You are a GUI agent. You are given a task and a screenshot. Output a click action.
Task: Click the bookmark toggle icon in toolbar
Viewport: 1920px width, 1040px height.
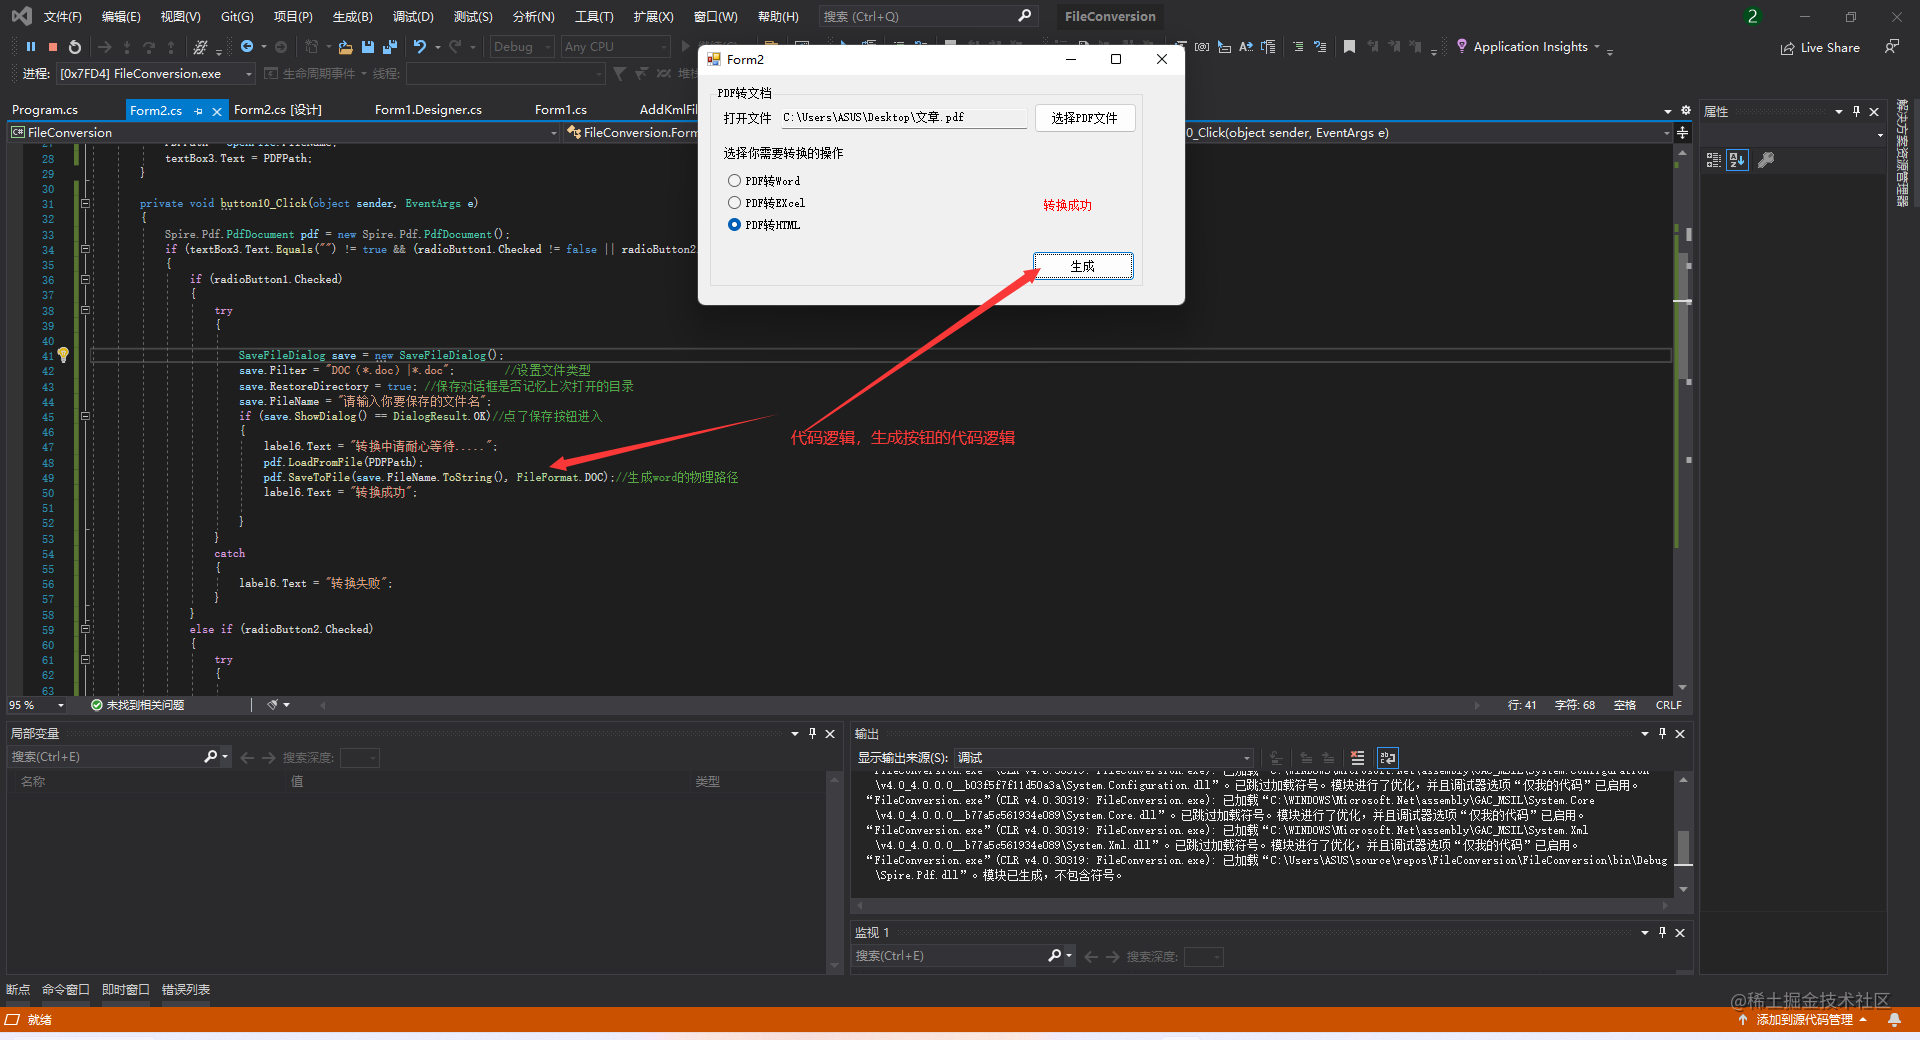1349,47
